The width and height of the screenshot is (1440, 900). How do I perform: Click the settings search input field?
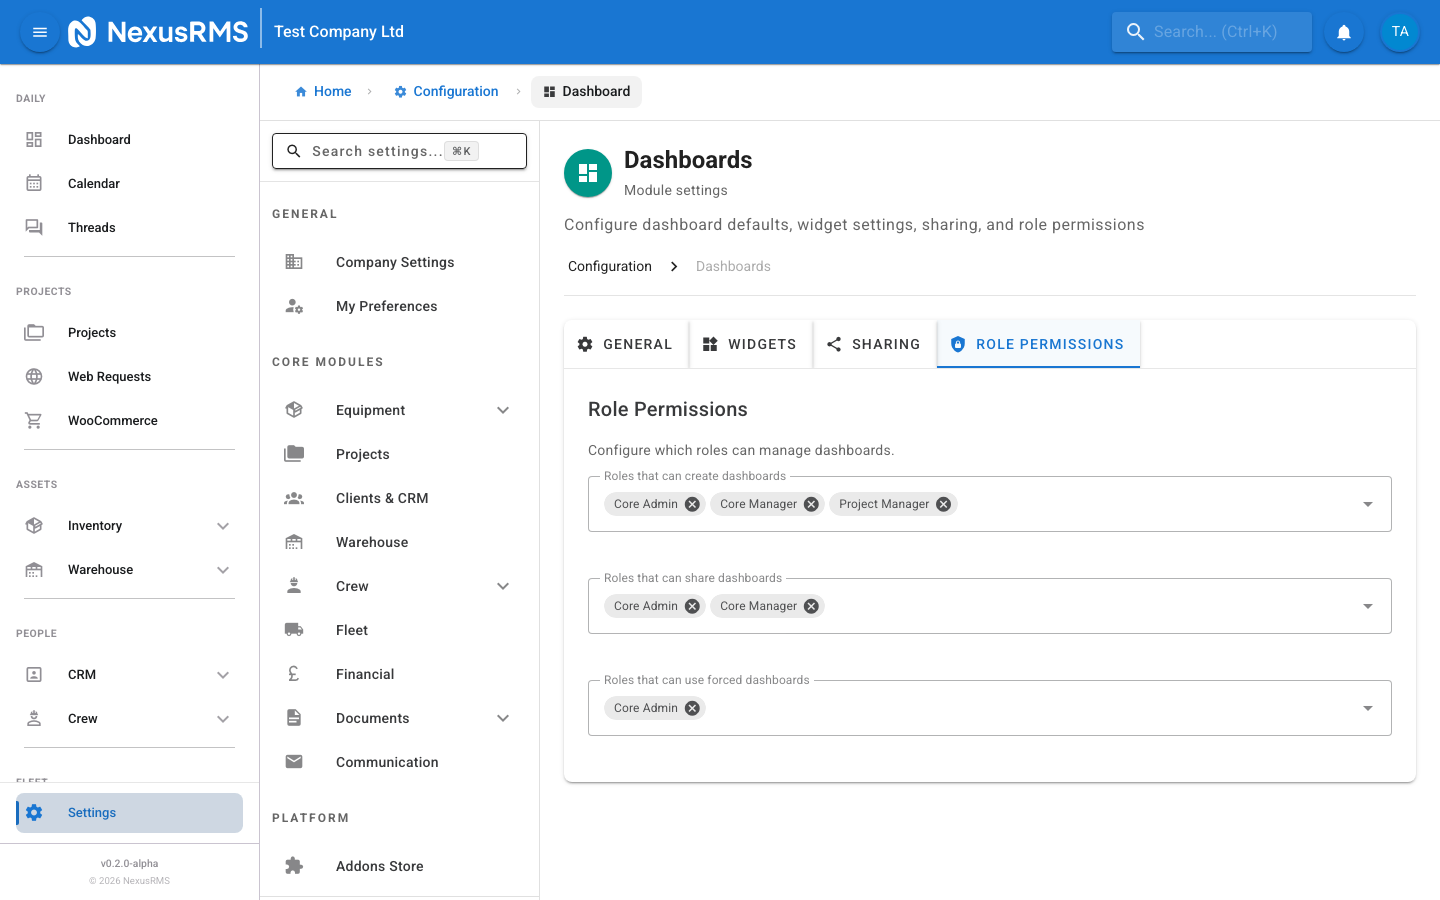click(x=399, y=150)
